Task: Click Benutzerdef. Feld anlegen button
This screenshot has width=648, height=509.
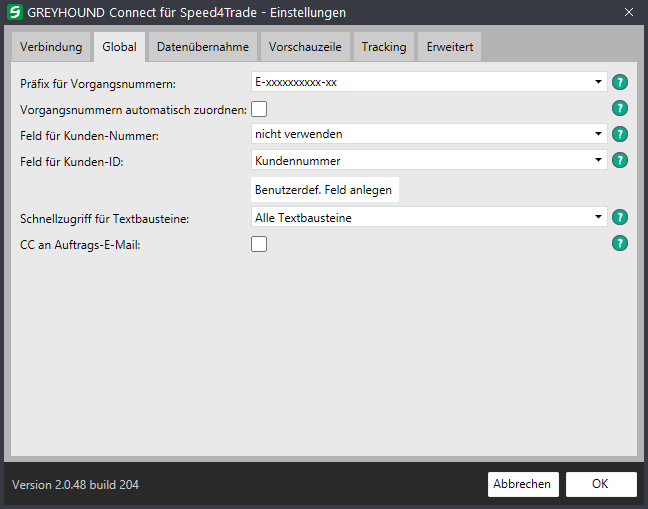Action: [325, 190]
